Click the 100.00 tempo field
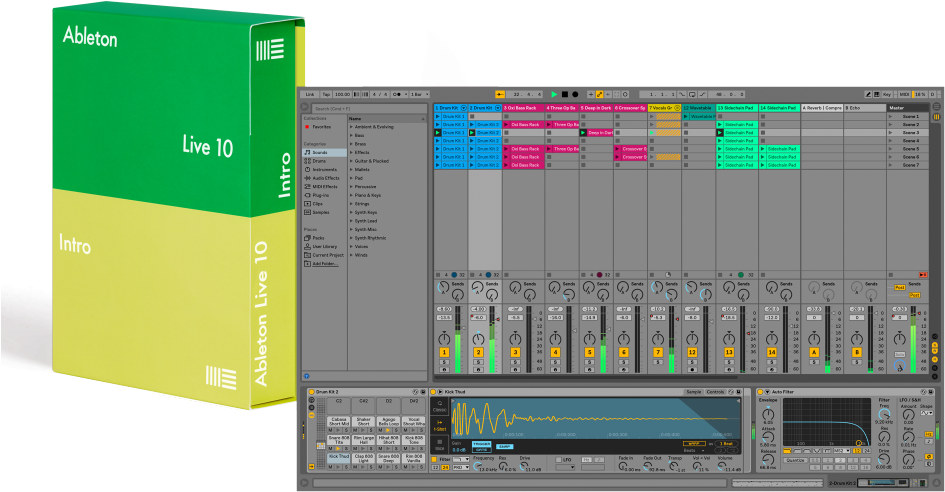The image size is (945, 492). point(342,94)
